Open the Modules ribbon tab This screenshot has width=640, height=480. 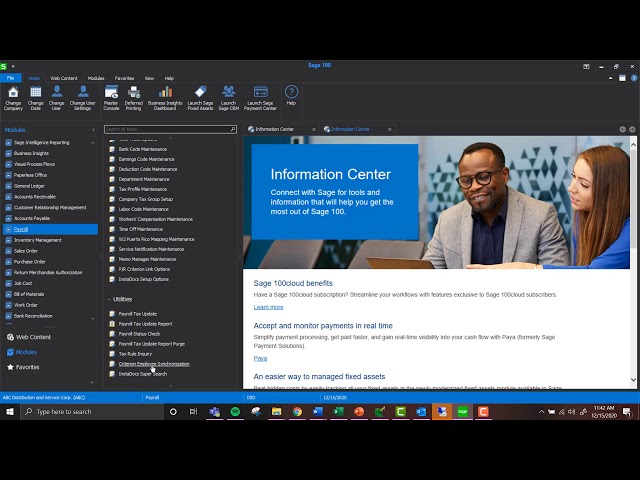[96, 78]
